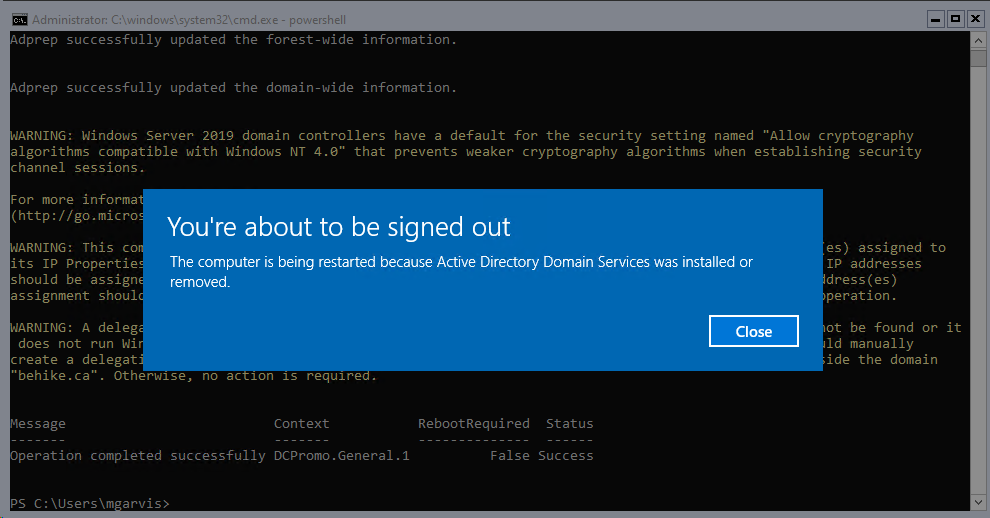990x518 pixels.
Task: Click the restart reason message in dialog
Action: coord(460,271)
